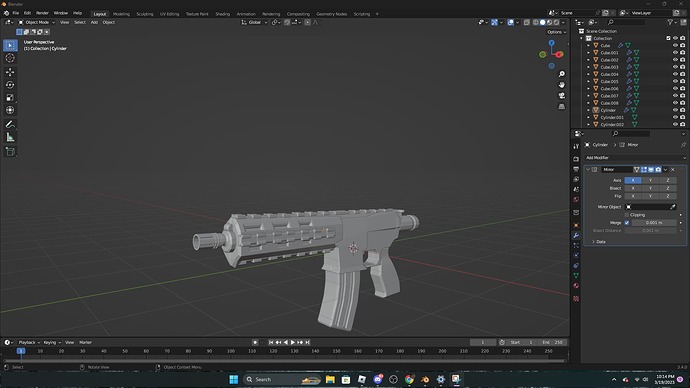
Task: Select the Scale tool
Action: pos(10,98)
